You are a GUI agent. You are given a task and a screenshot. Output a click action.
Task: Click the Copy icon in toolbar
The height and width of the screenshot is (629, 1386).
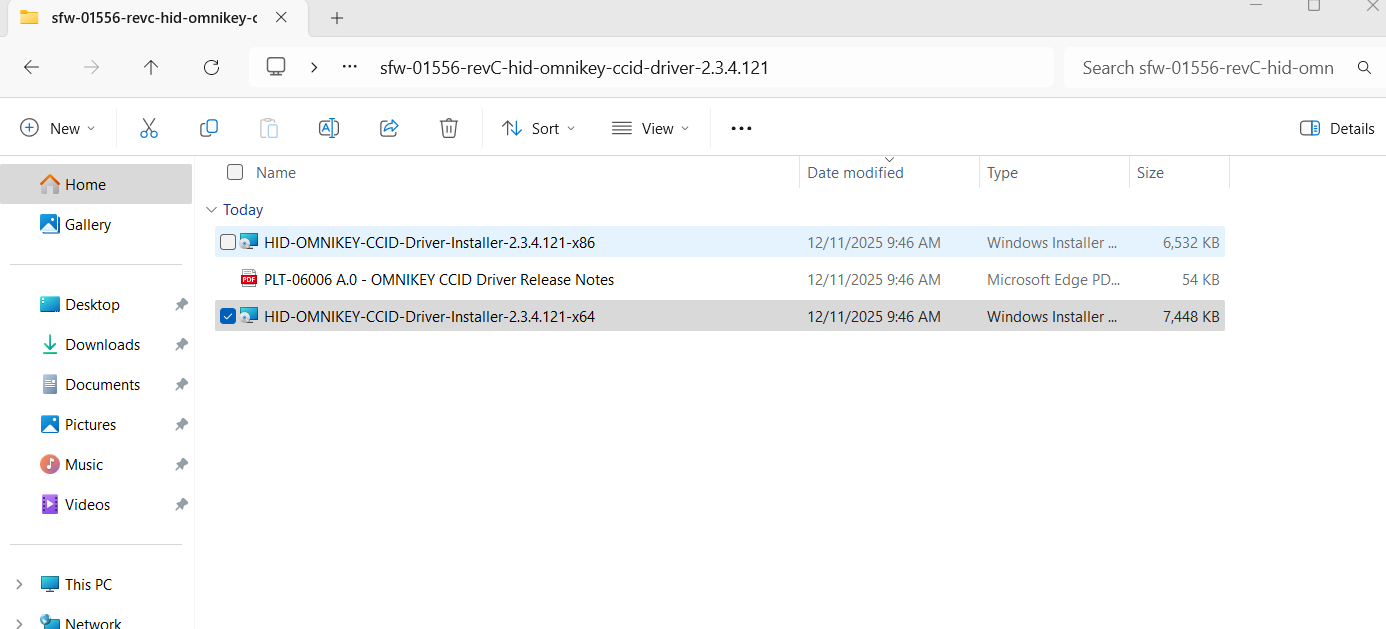coord(209,128)
